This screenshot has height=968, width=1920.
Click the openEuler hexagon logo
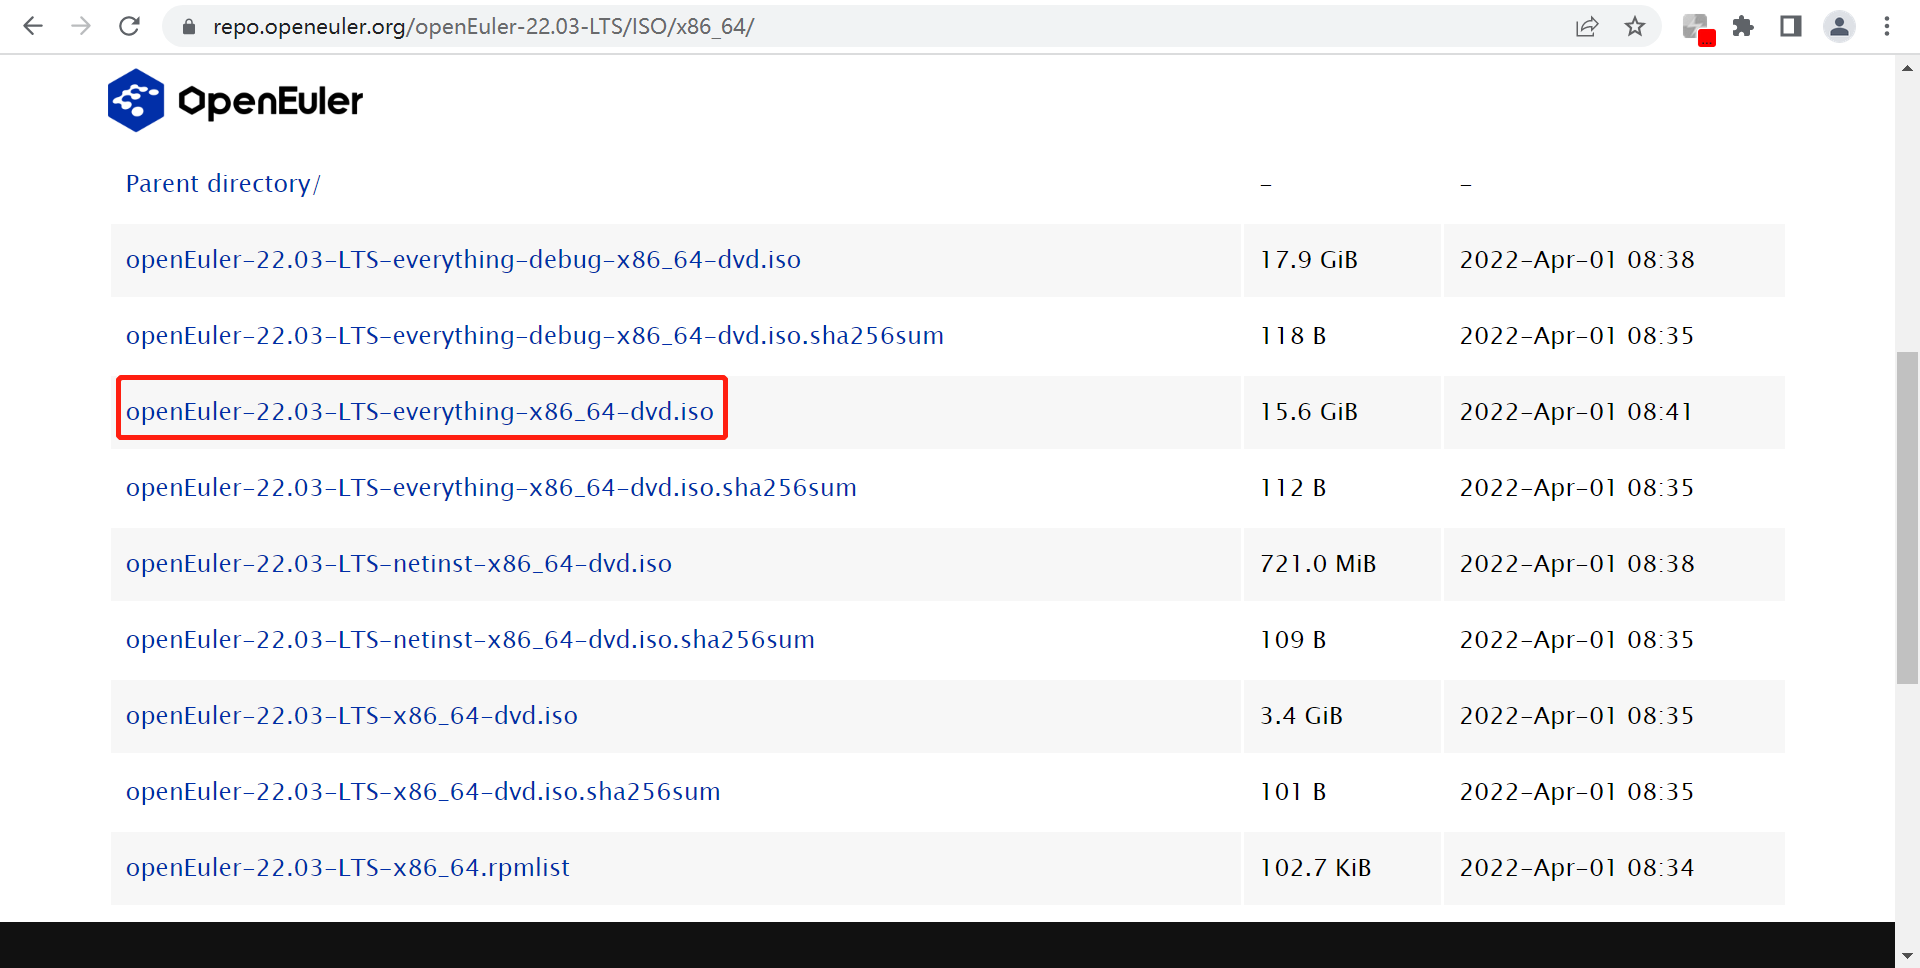click(136, 100)
